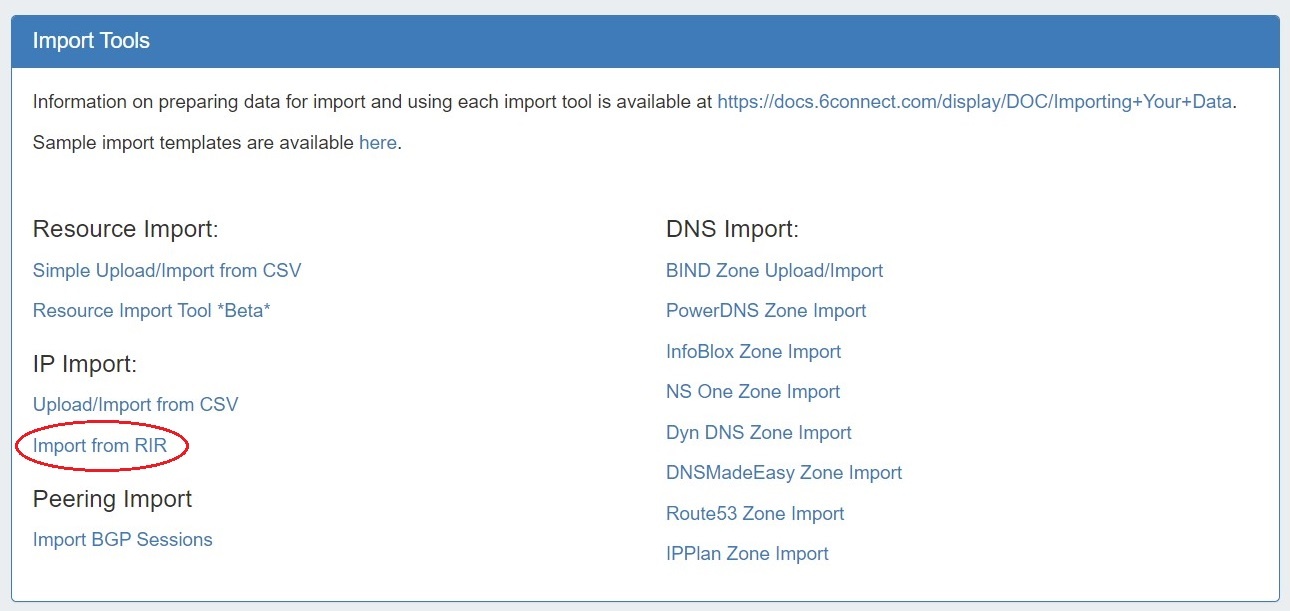Click DNSMadeEasy Zone Import
This screenshot has width=1290, height=611.
784,473
